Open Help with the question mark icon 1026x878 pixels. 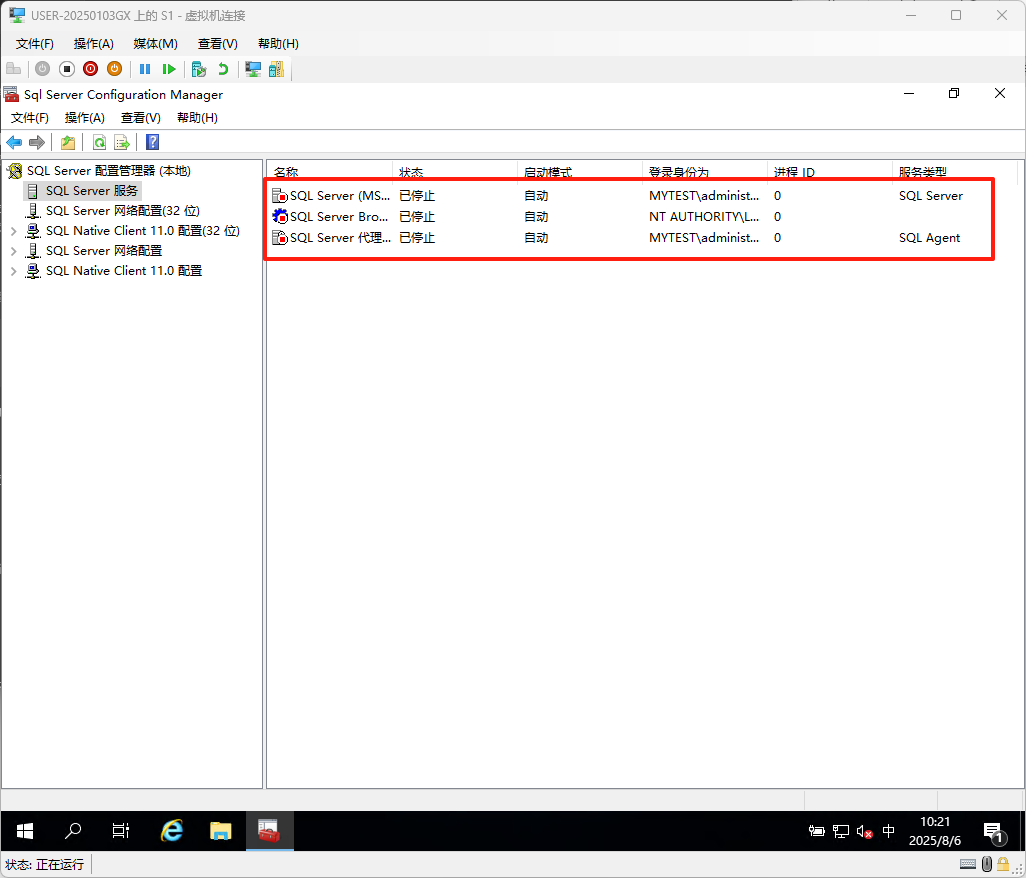(152, 142)
